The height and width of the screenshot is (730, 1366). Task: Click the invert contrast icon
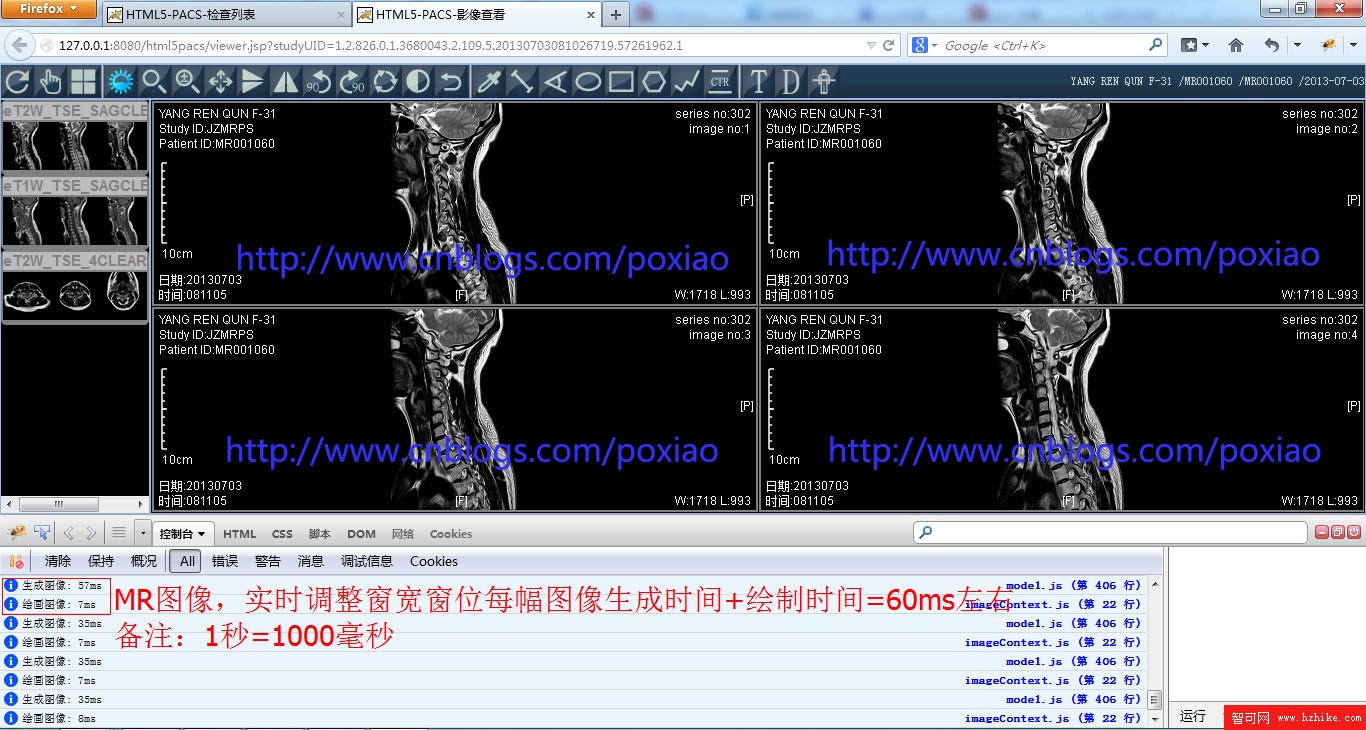point(418,82)
